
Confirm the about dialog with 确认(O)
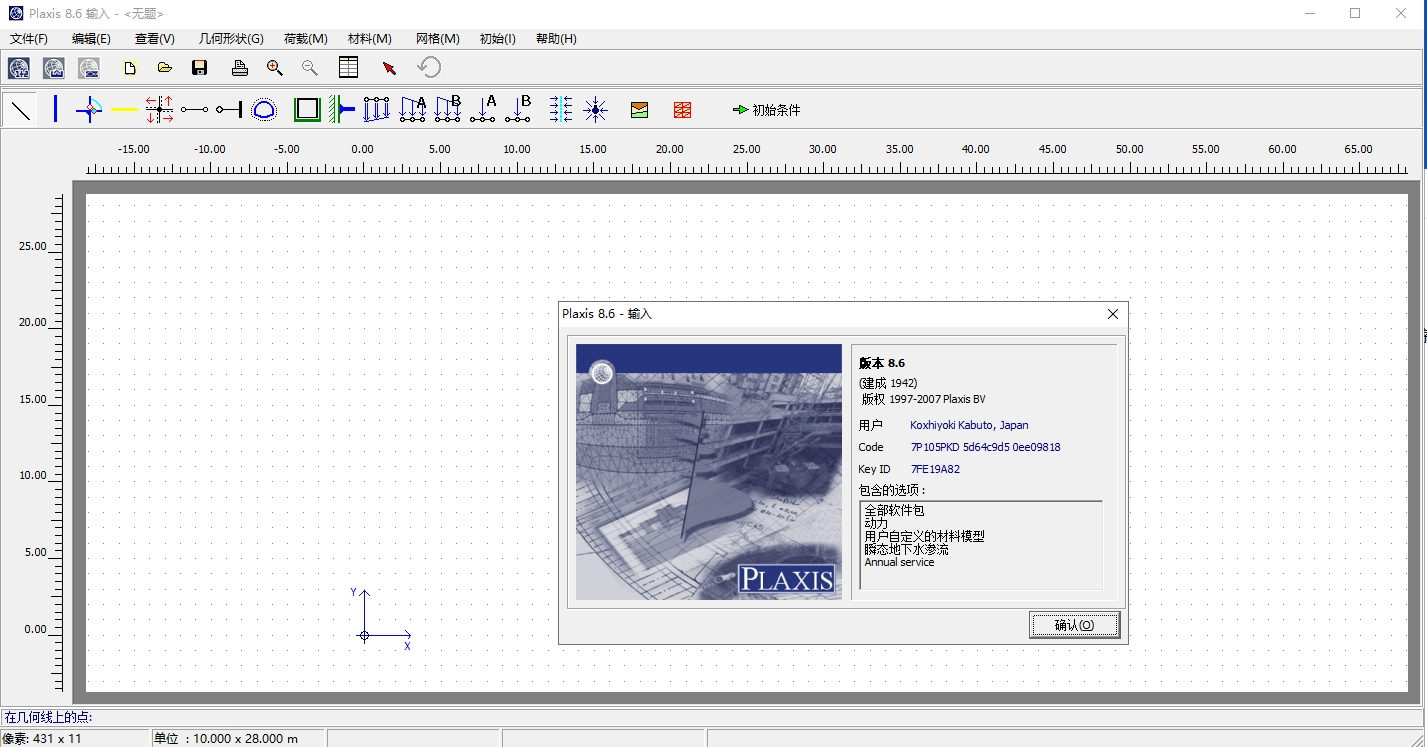point(1074,625)
